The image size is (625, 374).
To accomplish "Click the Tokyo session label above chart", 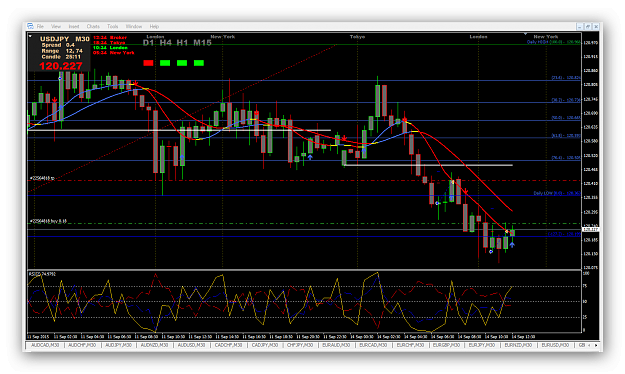I will (x=357, y=37).
